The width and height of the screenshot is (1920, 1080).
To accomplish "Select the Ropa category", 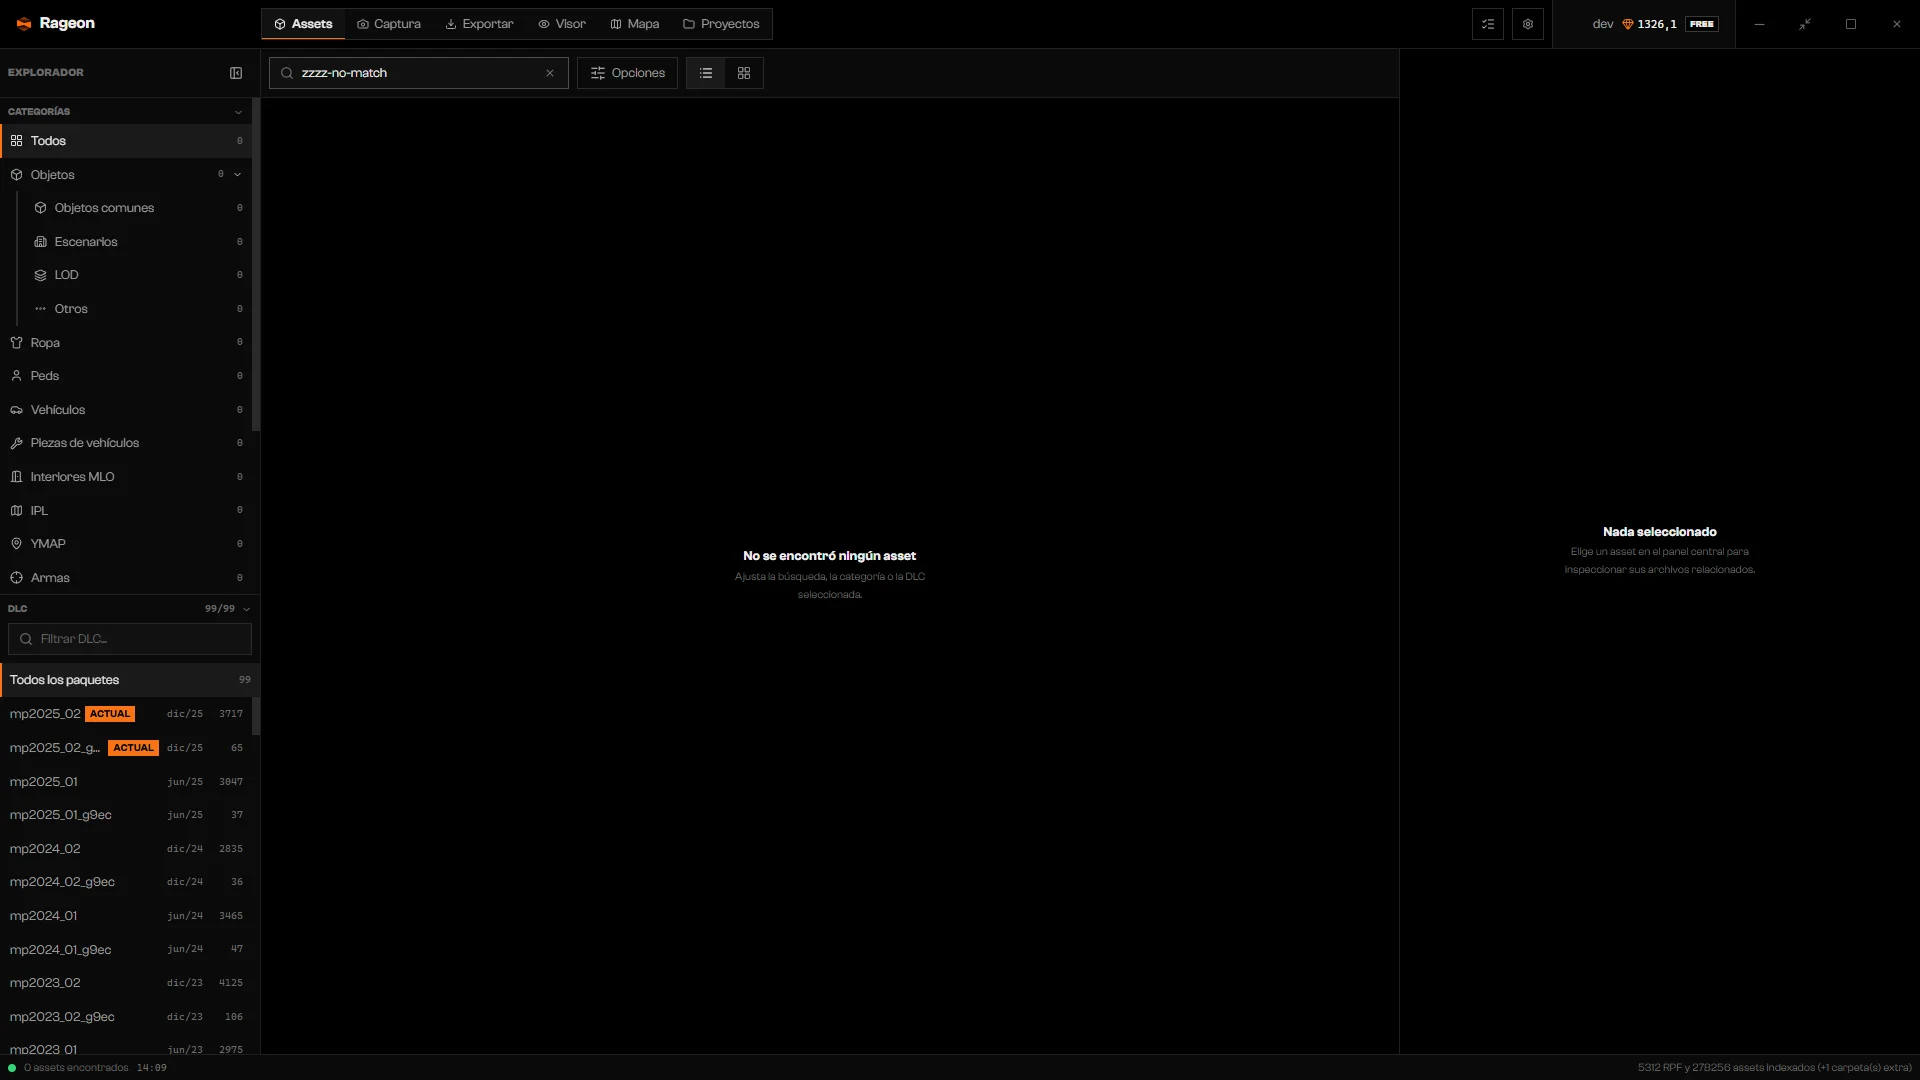I will (126, 343).
